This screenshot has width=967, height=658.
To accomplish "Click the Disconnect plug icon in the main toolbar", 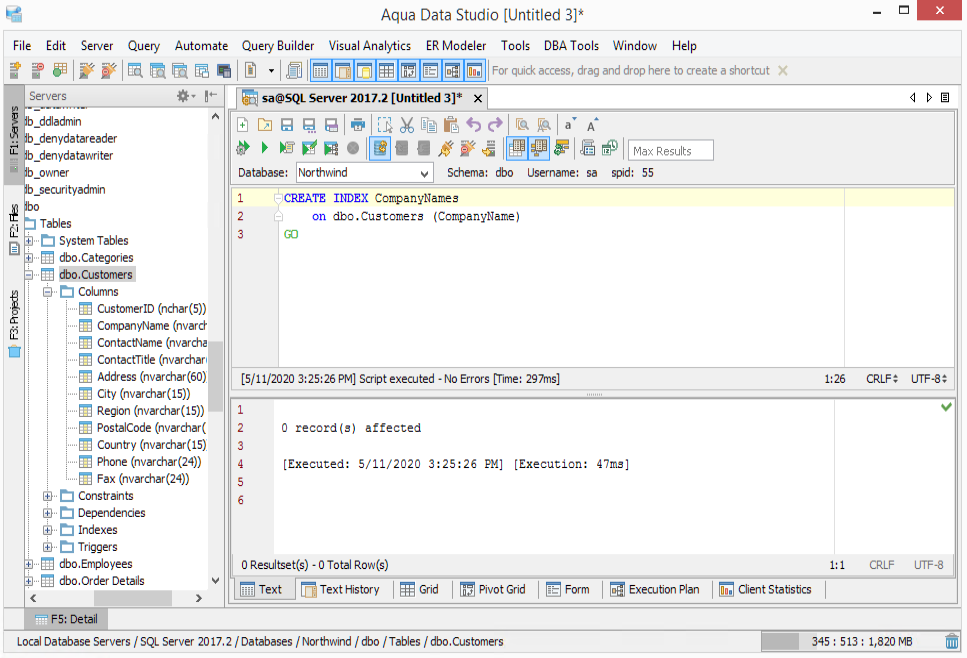I will [109, 70].
